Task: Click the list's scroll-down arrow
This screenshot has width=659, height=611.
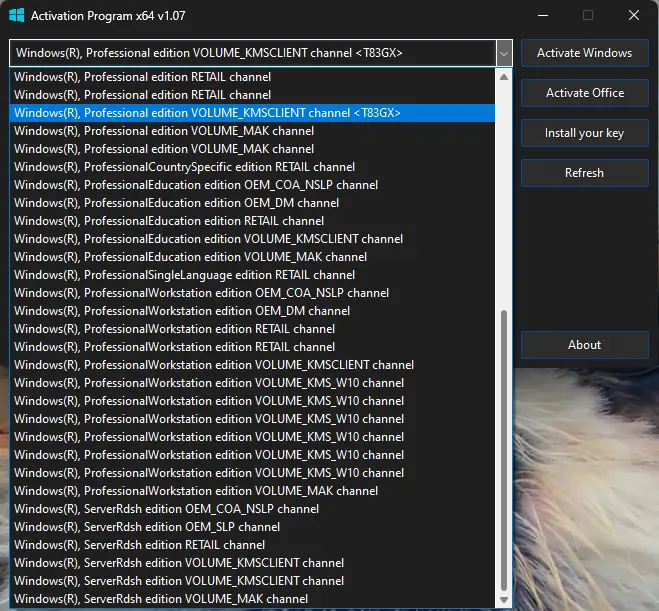Action: point(504,600)
